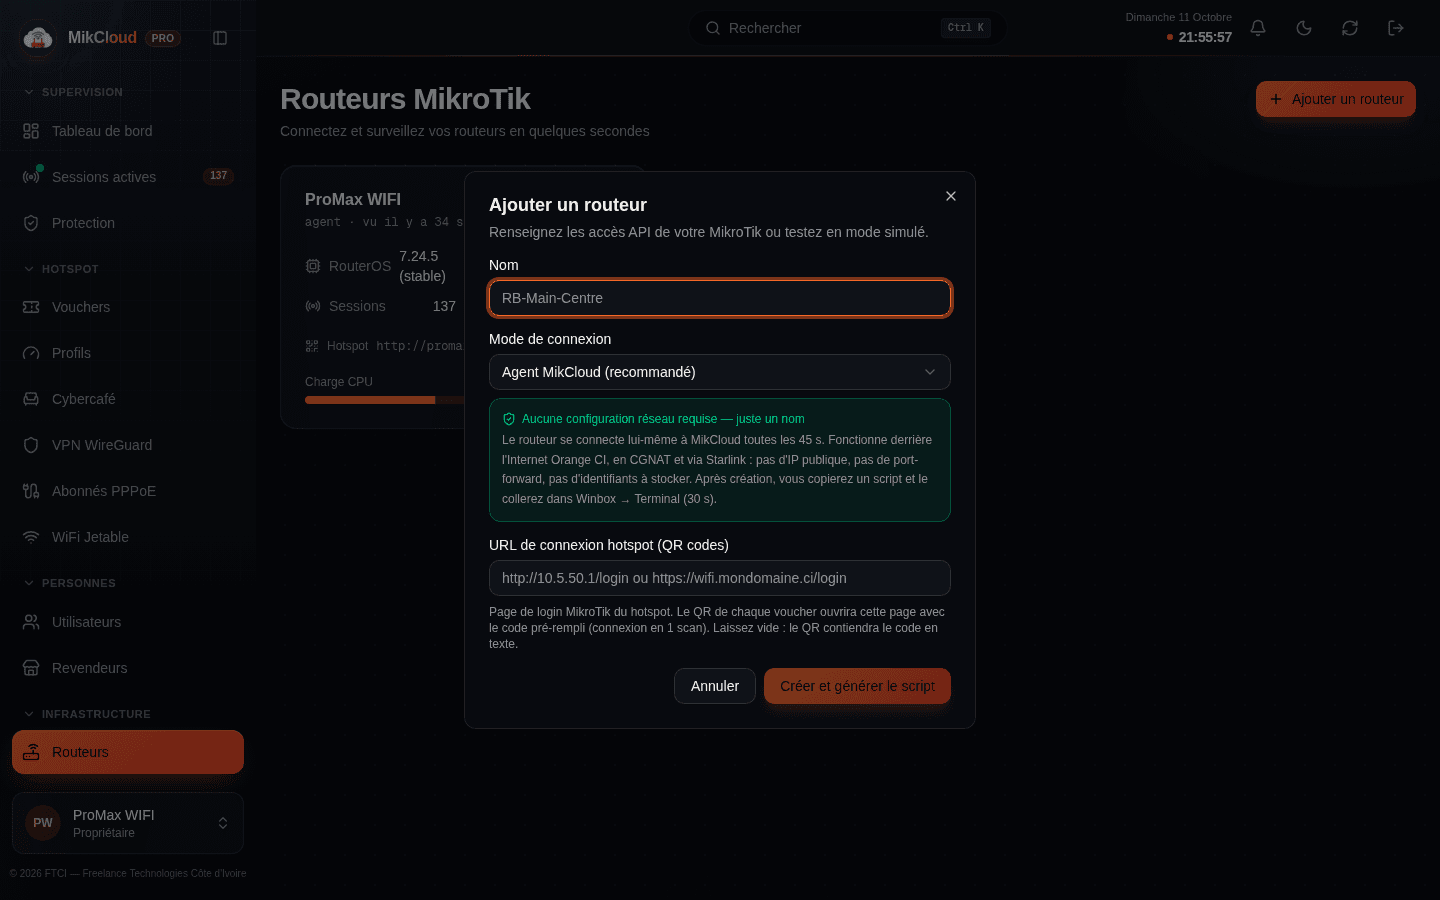The image size is (1440, 900).
Task: Click the logout icon in header
Action: [1396, 28]
